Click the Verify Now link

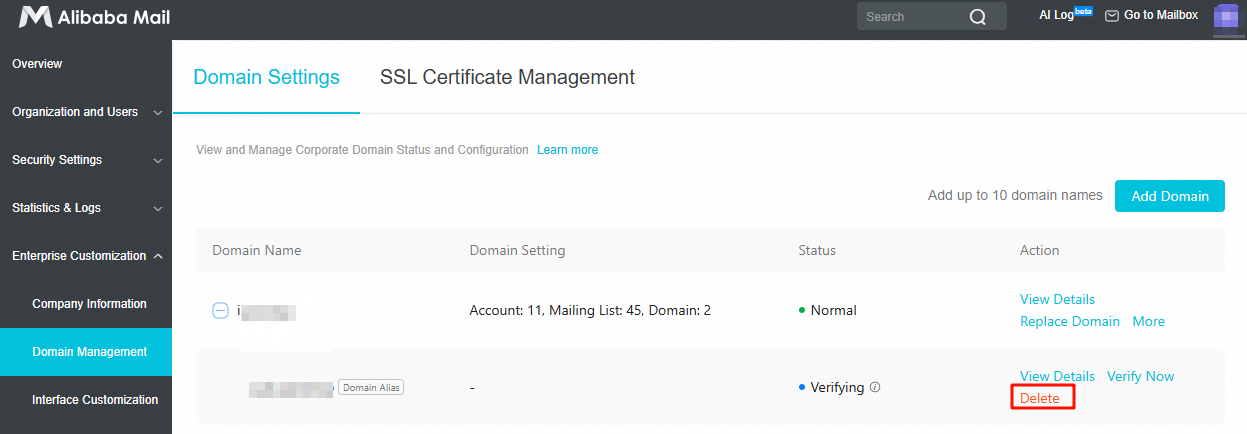coord(1140,376)
